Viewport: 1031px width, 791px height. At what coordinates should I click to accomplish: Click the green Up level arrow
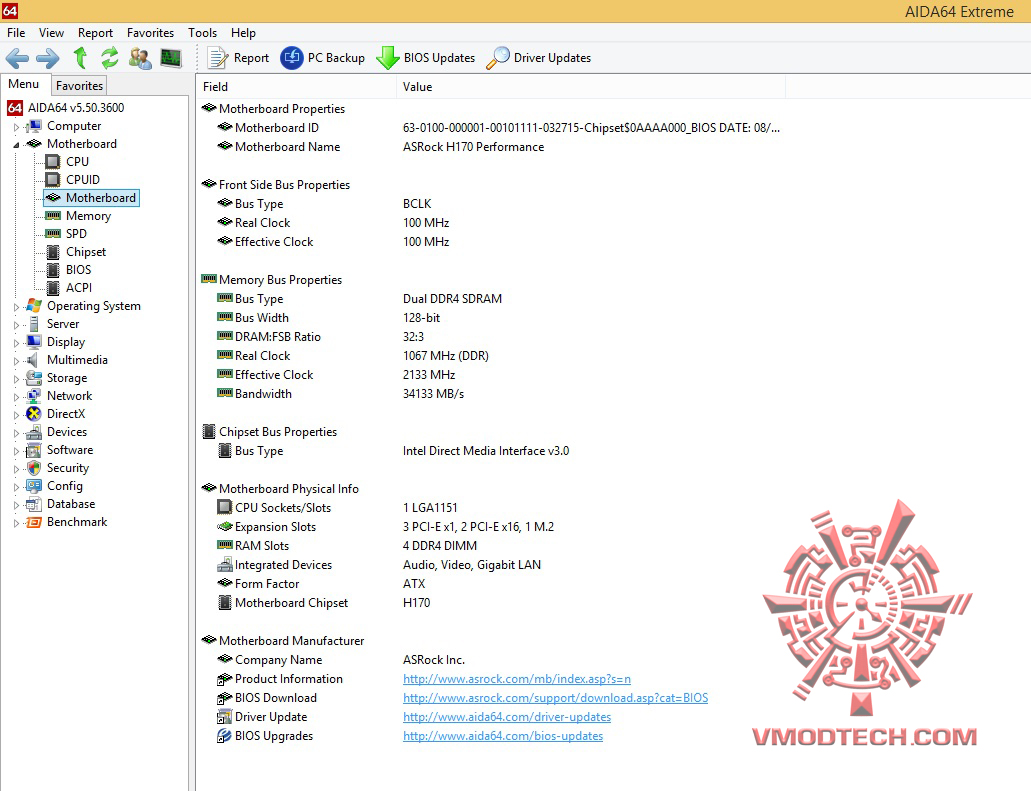80,58
